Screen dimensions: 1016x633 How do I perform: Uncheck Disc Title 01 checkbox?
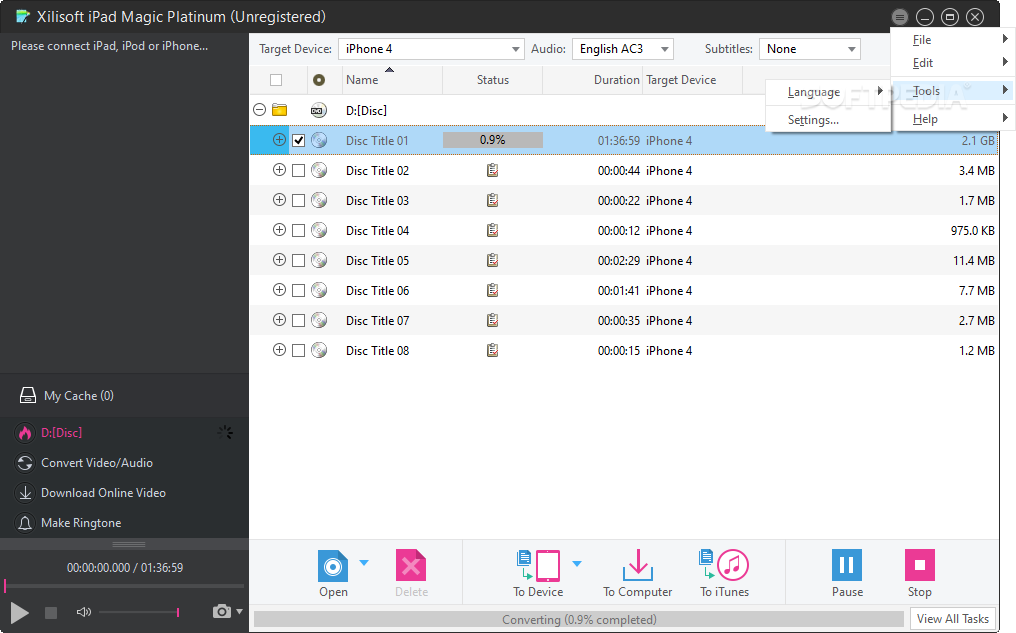click(298, 141)
